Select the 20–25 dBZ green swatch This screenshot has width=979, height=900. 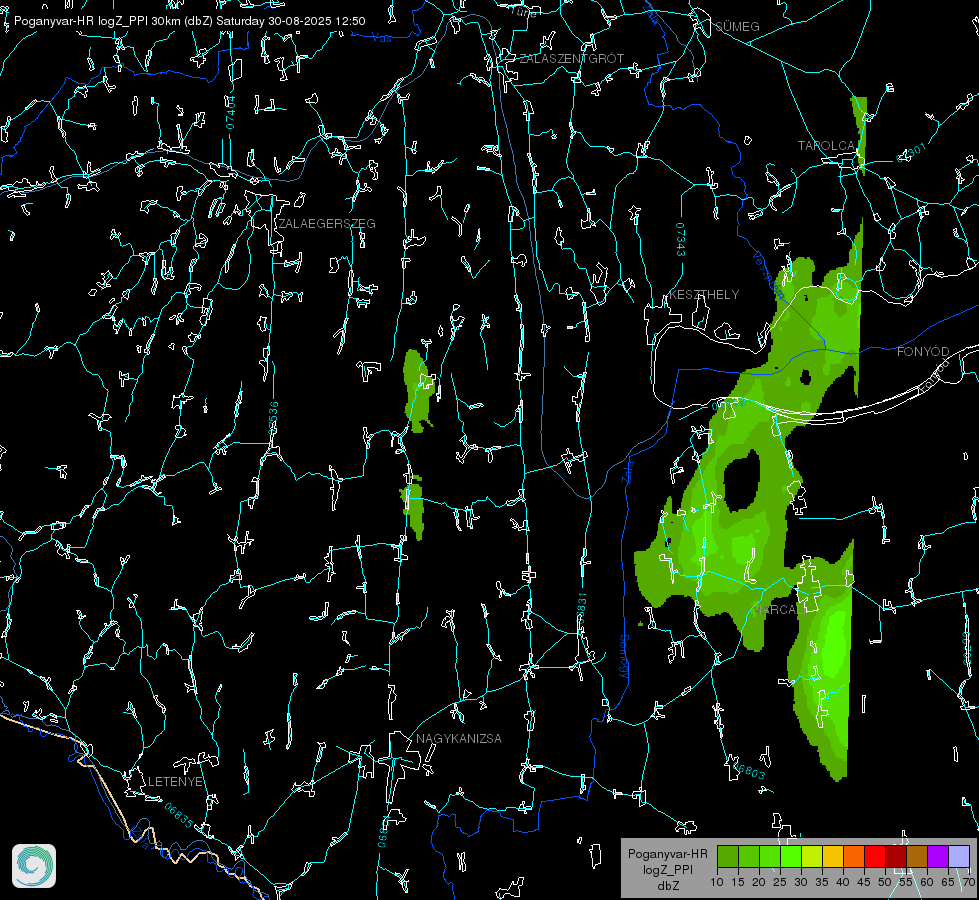(x=770, y=856)
